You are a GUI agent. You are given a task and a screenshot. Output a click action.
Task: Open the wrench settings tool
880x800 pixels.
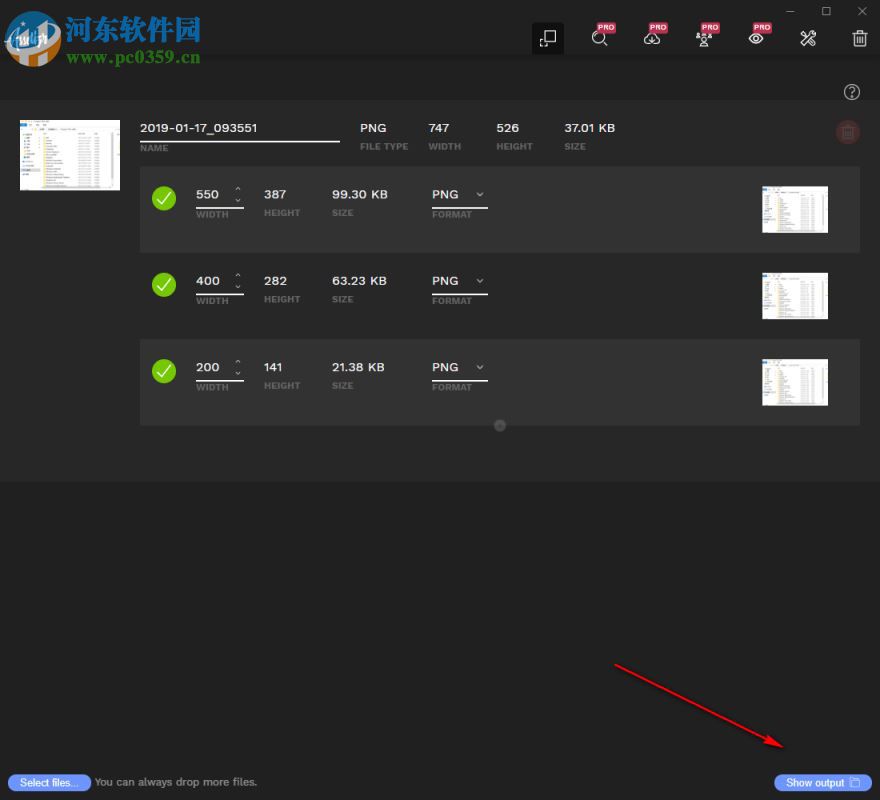(808, 38)
